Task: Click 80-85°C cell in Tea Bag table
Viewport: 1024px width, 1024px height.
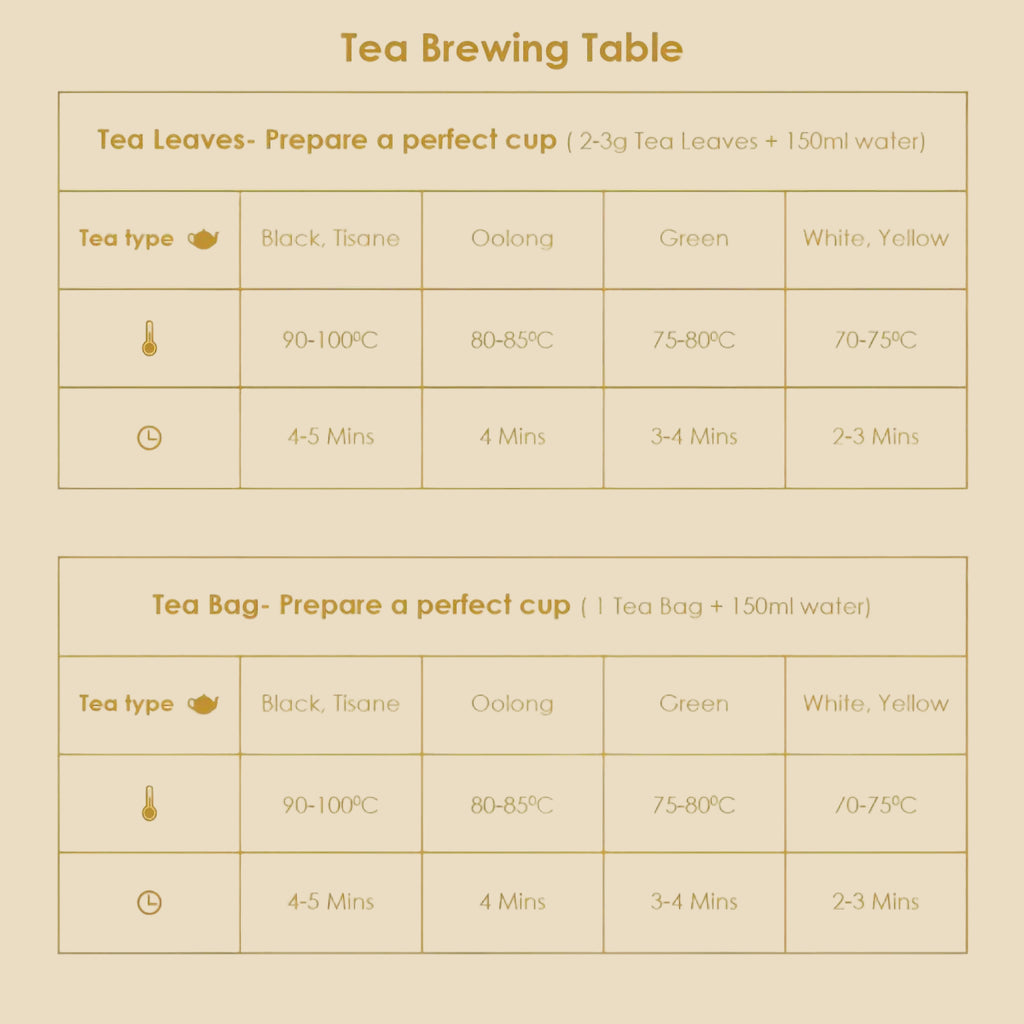Action: pyautogui.click(x=512, y=805)
